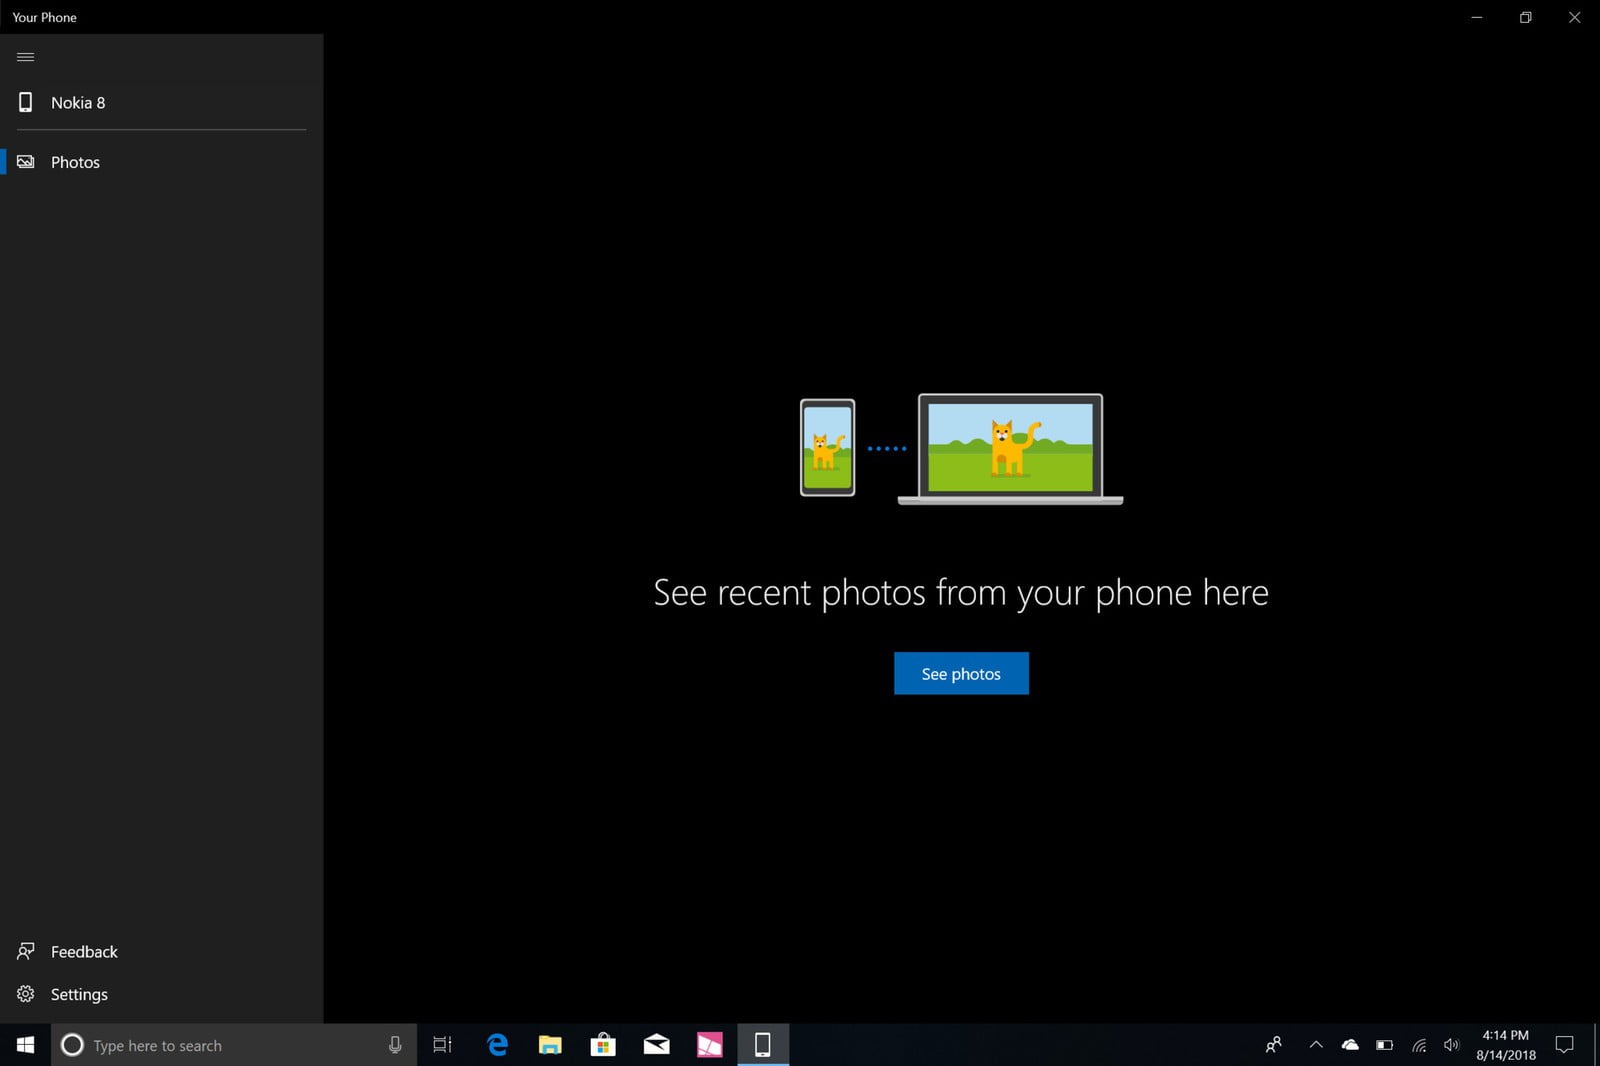1600x1066 pixels.
Task: Select the Nokia 8 device entry
Action: click(77, 103)
